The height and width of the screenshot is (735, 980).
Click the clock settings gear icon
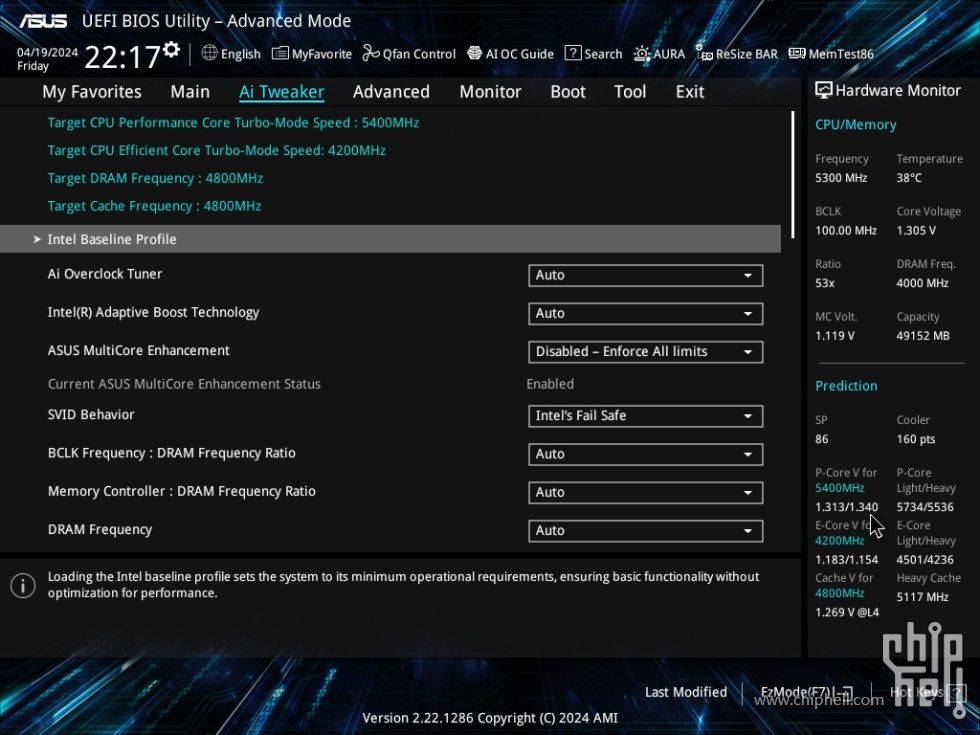click(172, 48)
